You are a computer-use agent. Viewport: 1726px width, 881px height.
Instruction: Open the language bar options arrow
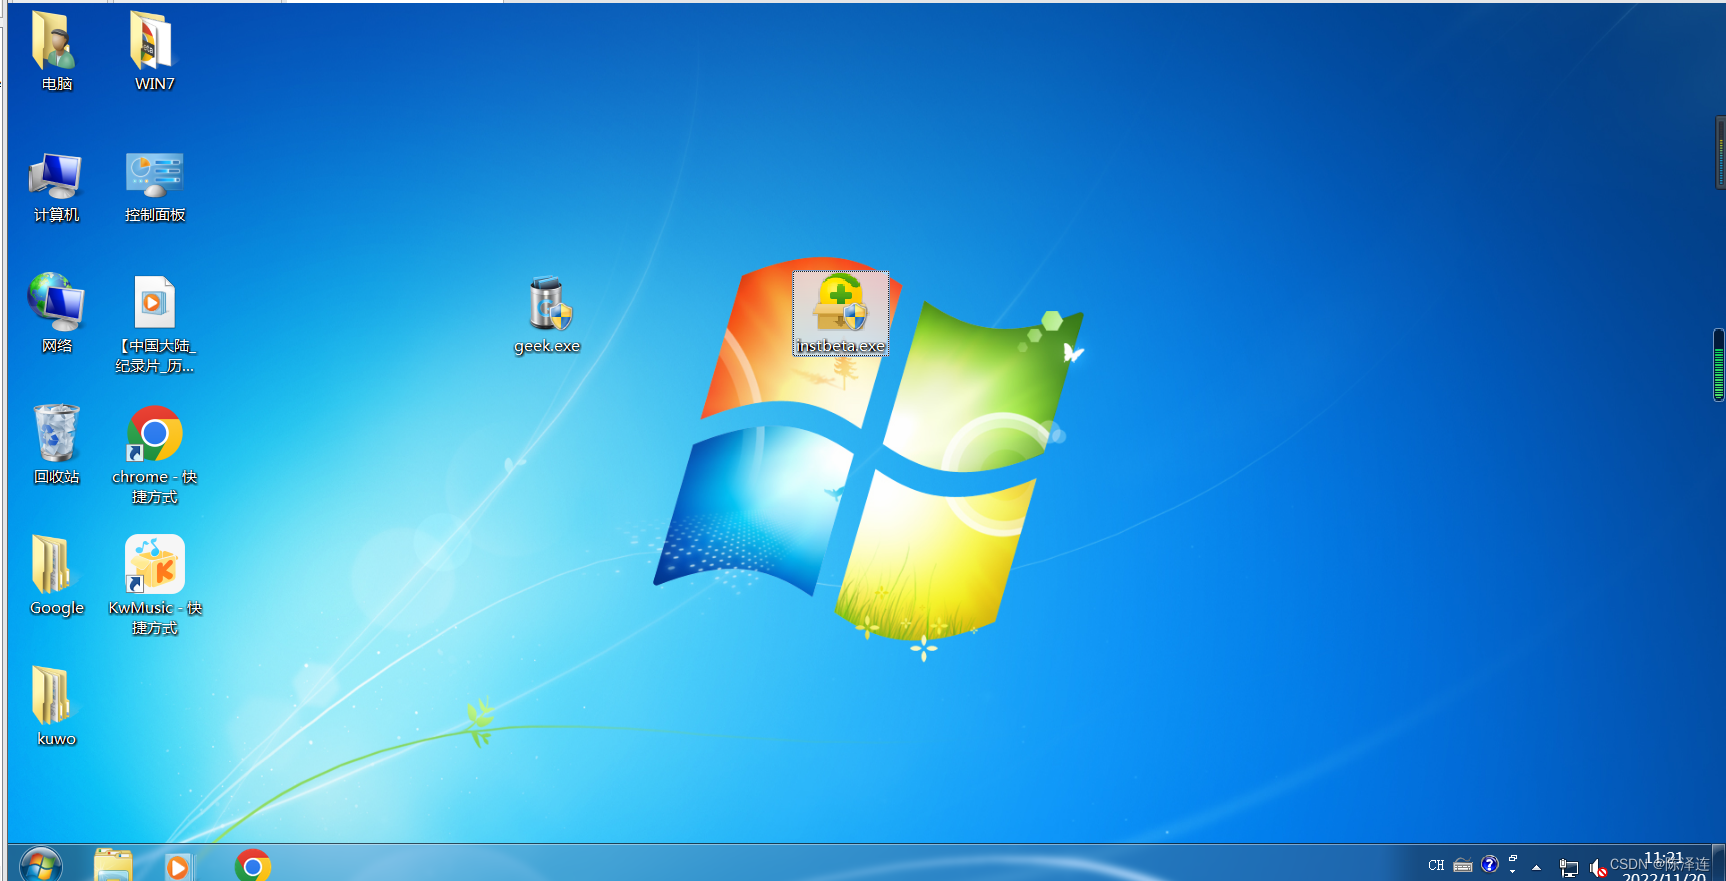tap(1513, 872)
